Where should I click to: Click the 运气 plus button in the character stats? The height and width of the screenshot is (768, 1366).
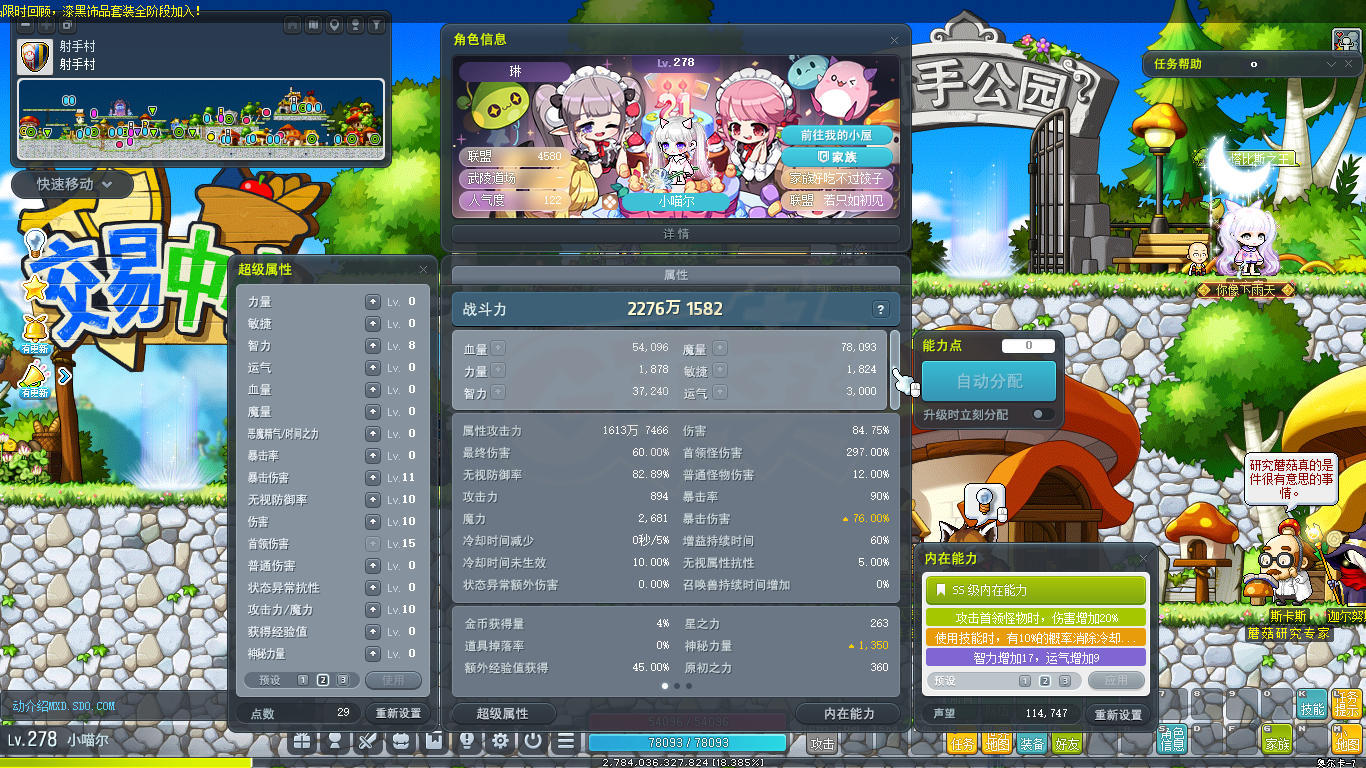click(x=719, y=392)
